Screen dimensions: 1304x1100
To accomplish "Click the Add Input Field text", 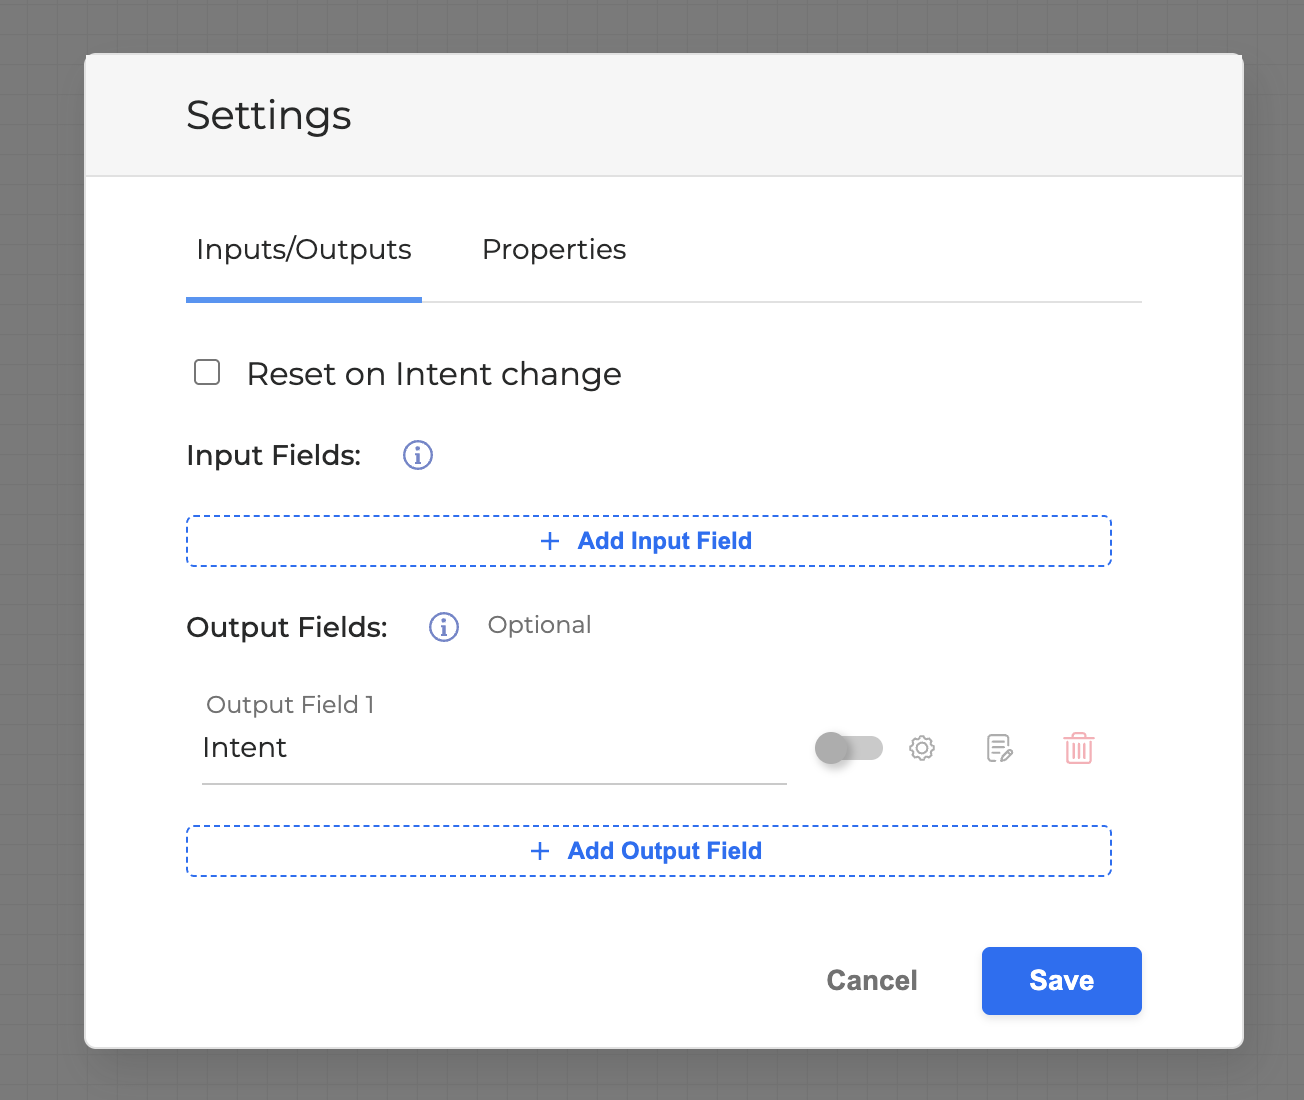I will coord(664,541).
